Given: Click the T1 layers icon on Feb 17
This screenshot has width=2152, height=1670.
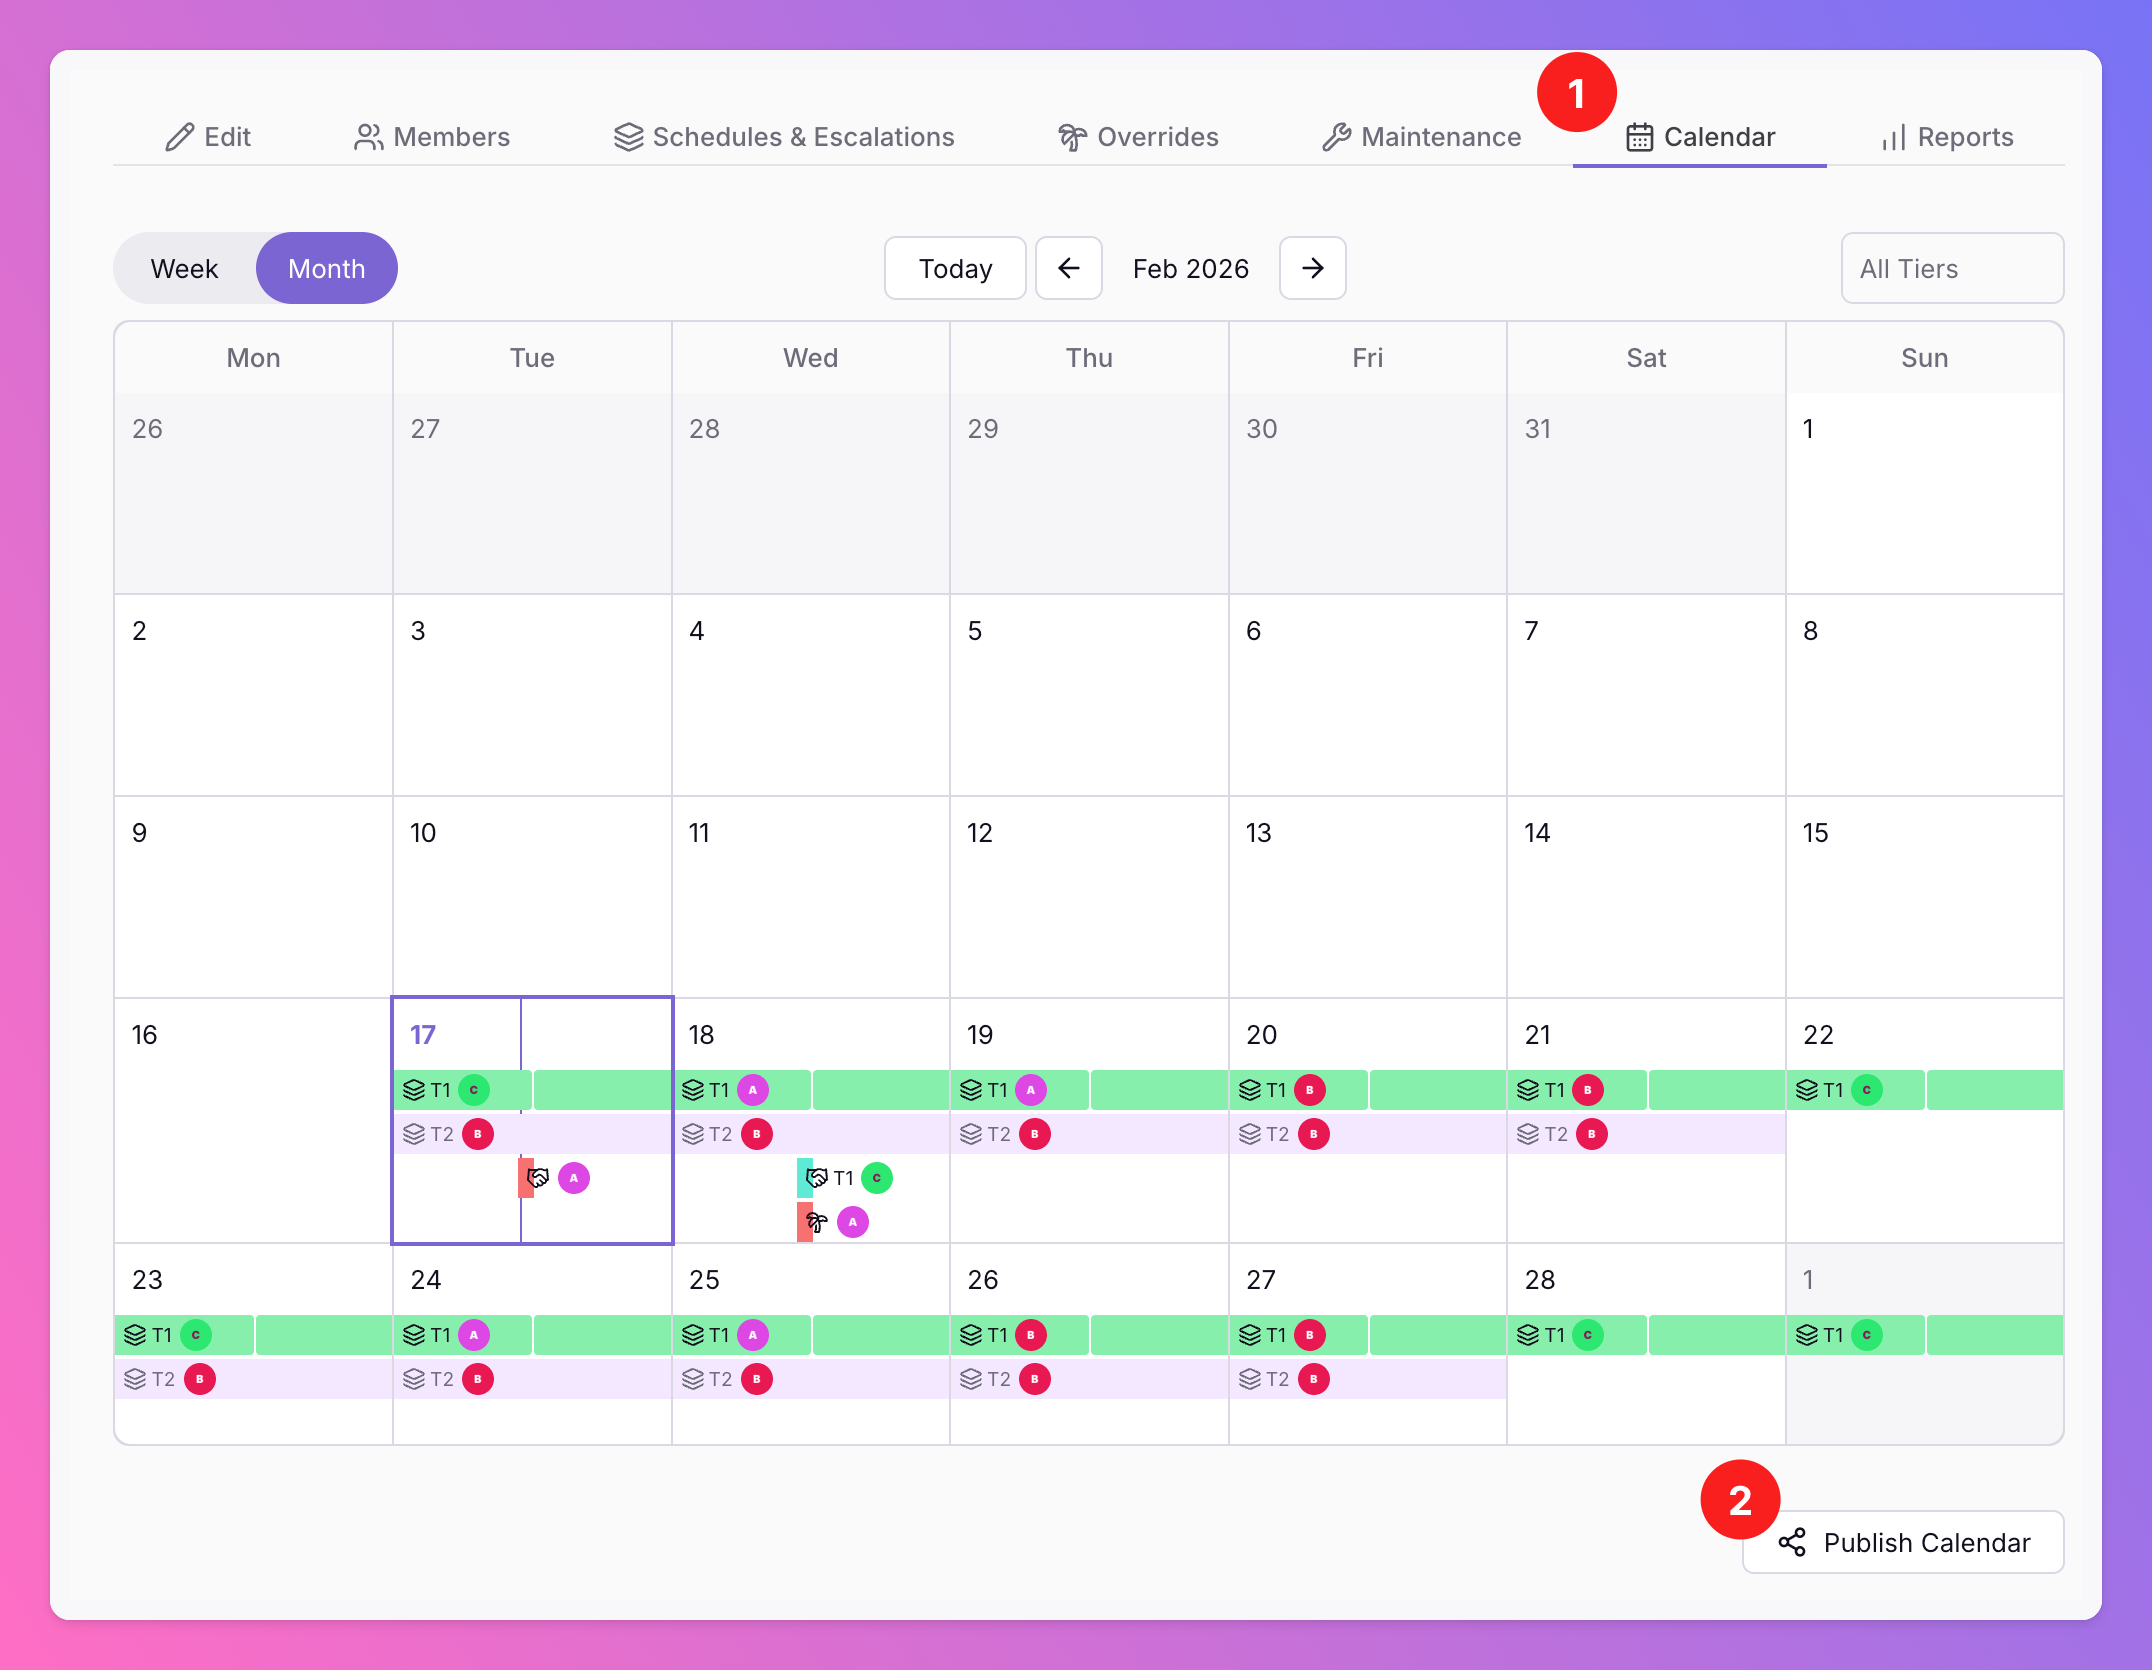Looking at the screenshot, I should [x=414, y=1090].
